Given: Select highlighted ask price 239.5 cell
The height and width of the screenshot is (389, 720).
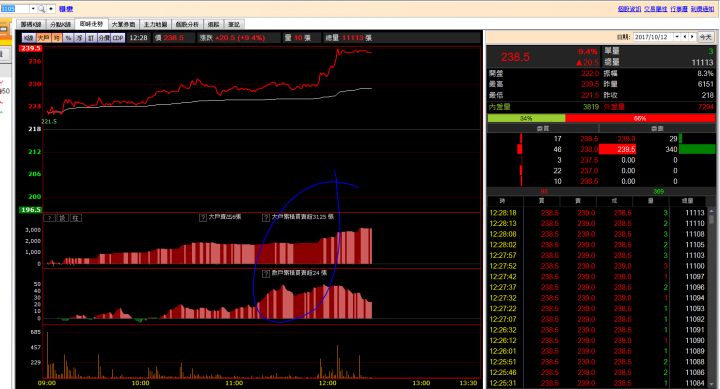Looking at the screenshot, I should click(618, 149).
